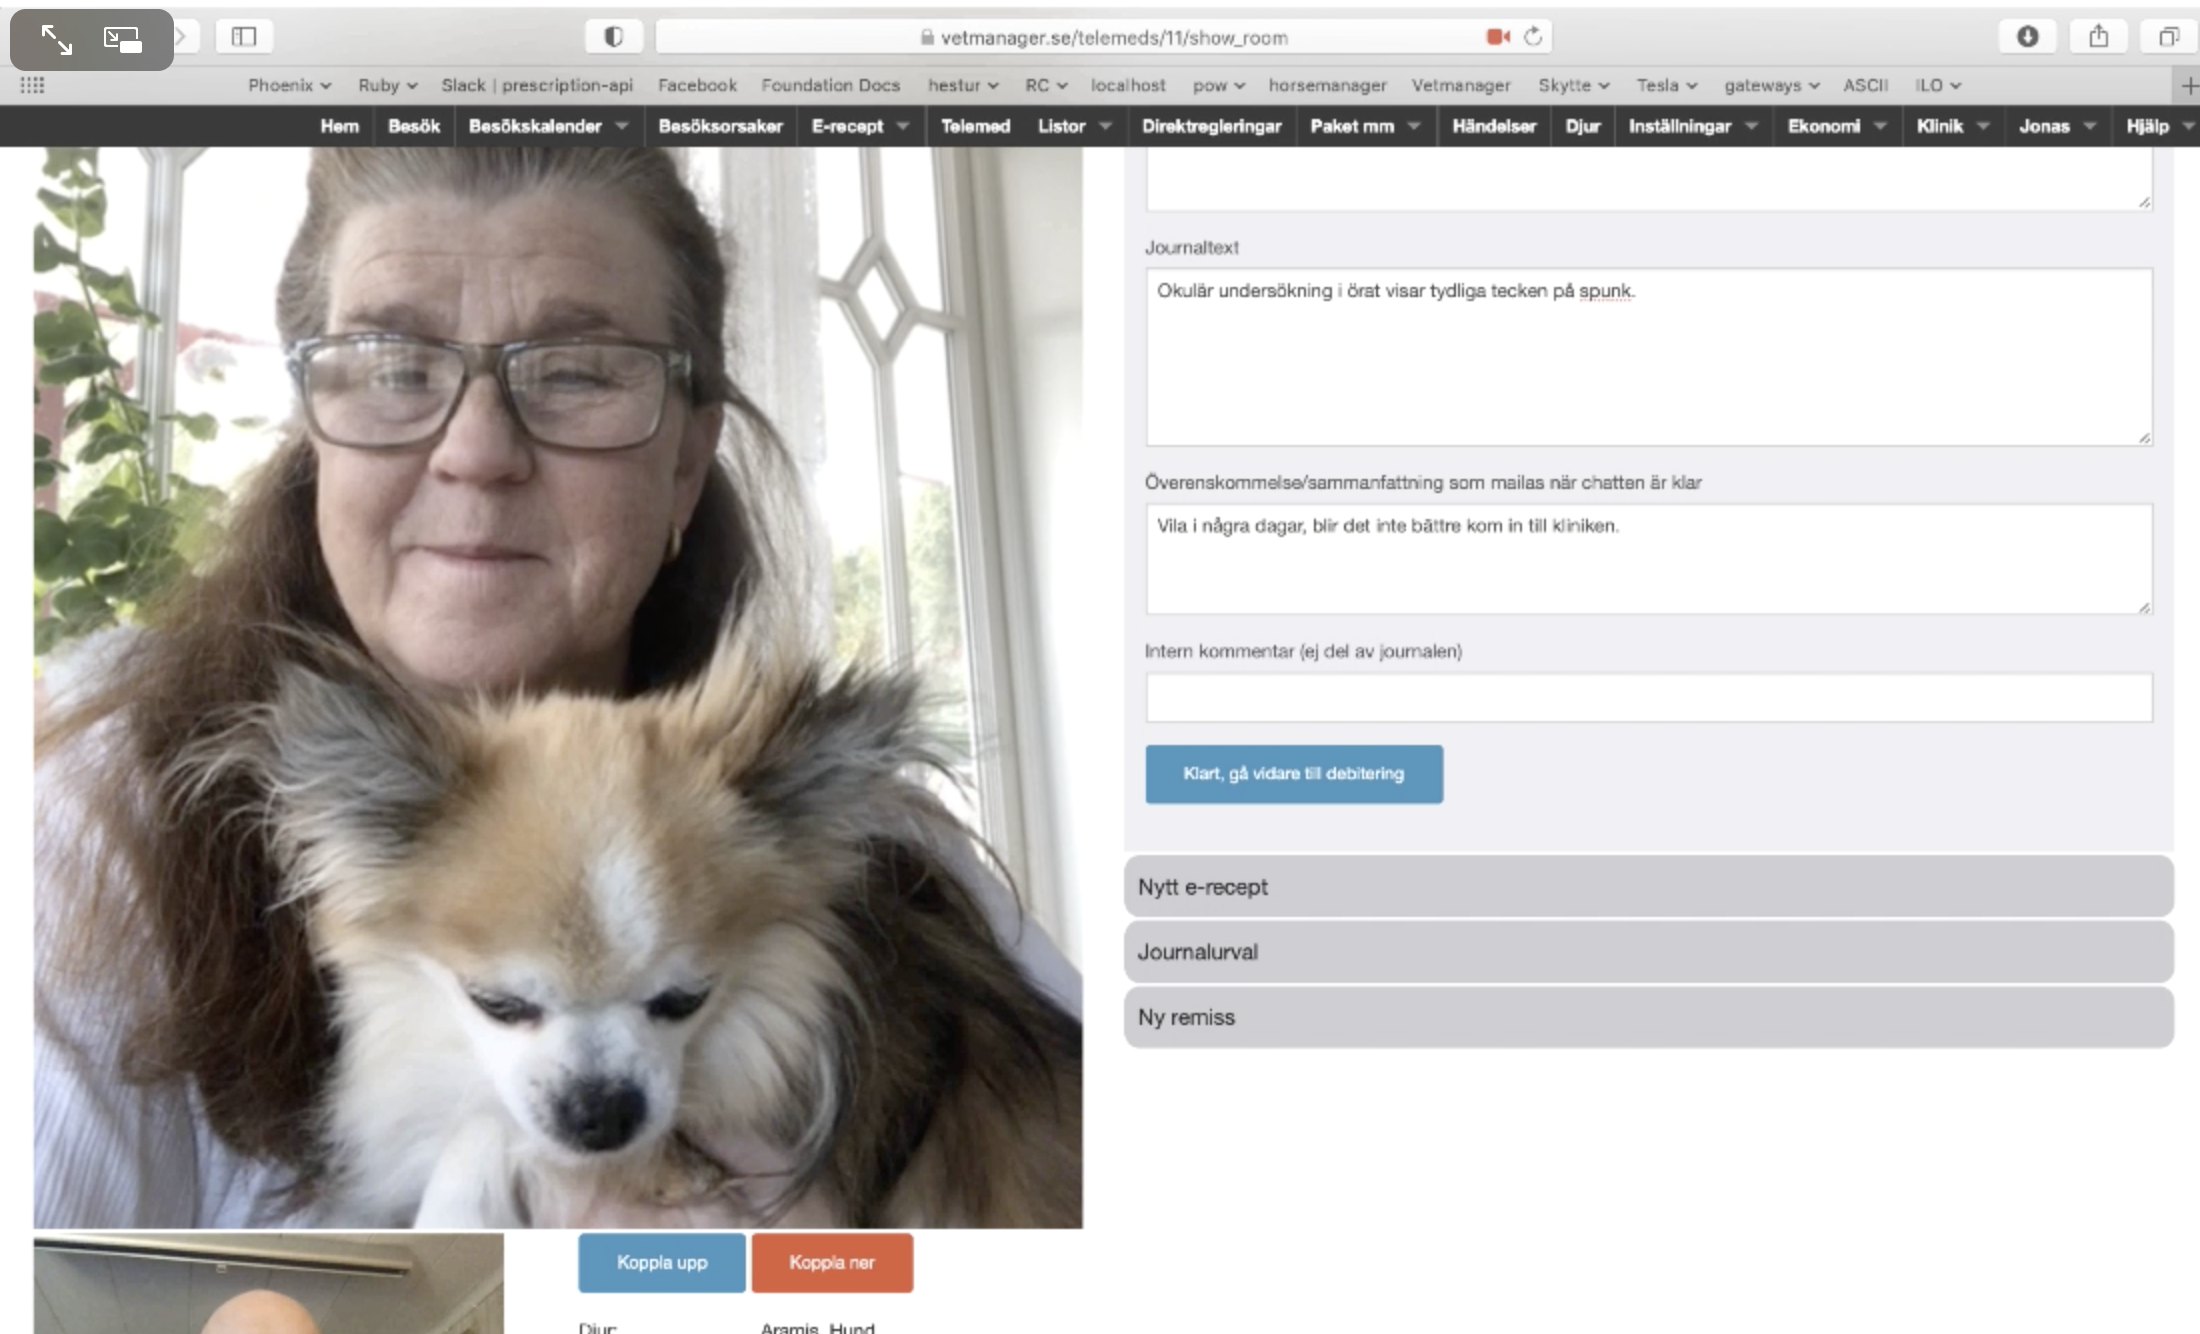The width and height of the screenshot is (2200, 1334).
Task: Click the exit fullscreen arrows icon
Action: coord(56,40)
